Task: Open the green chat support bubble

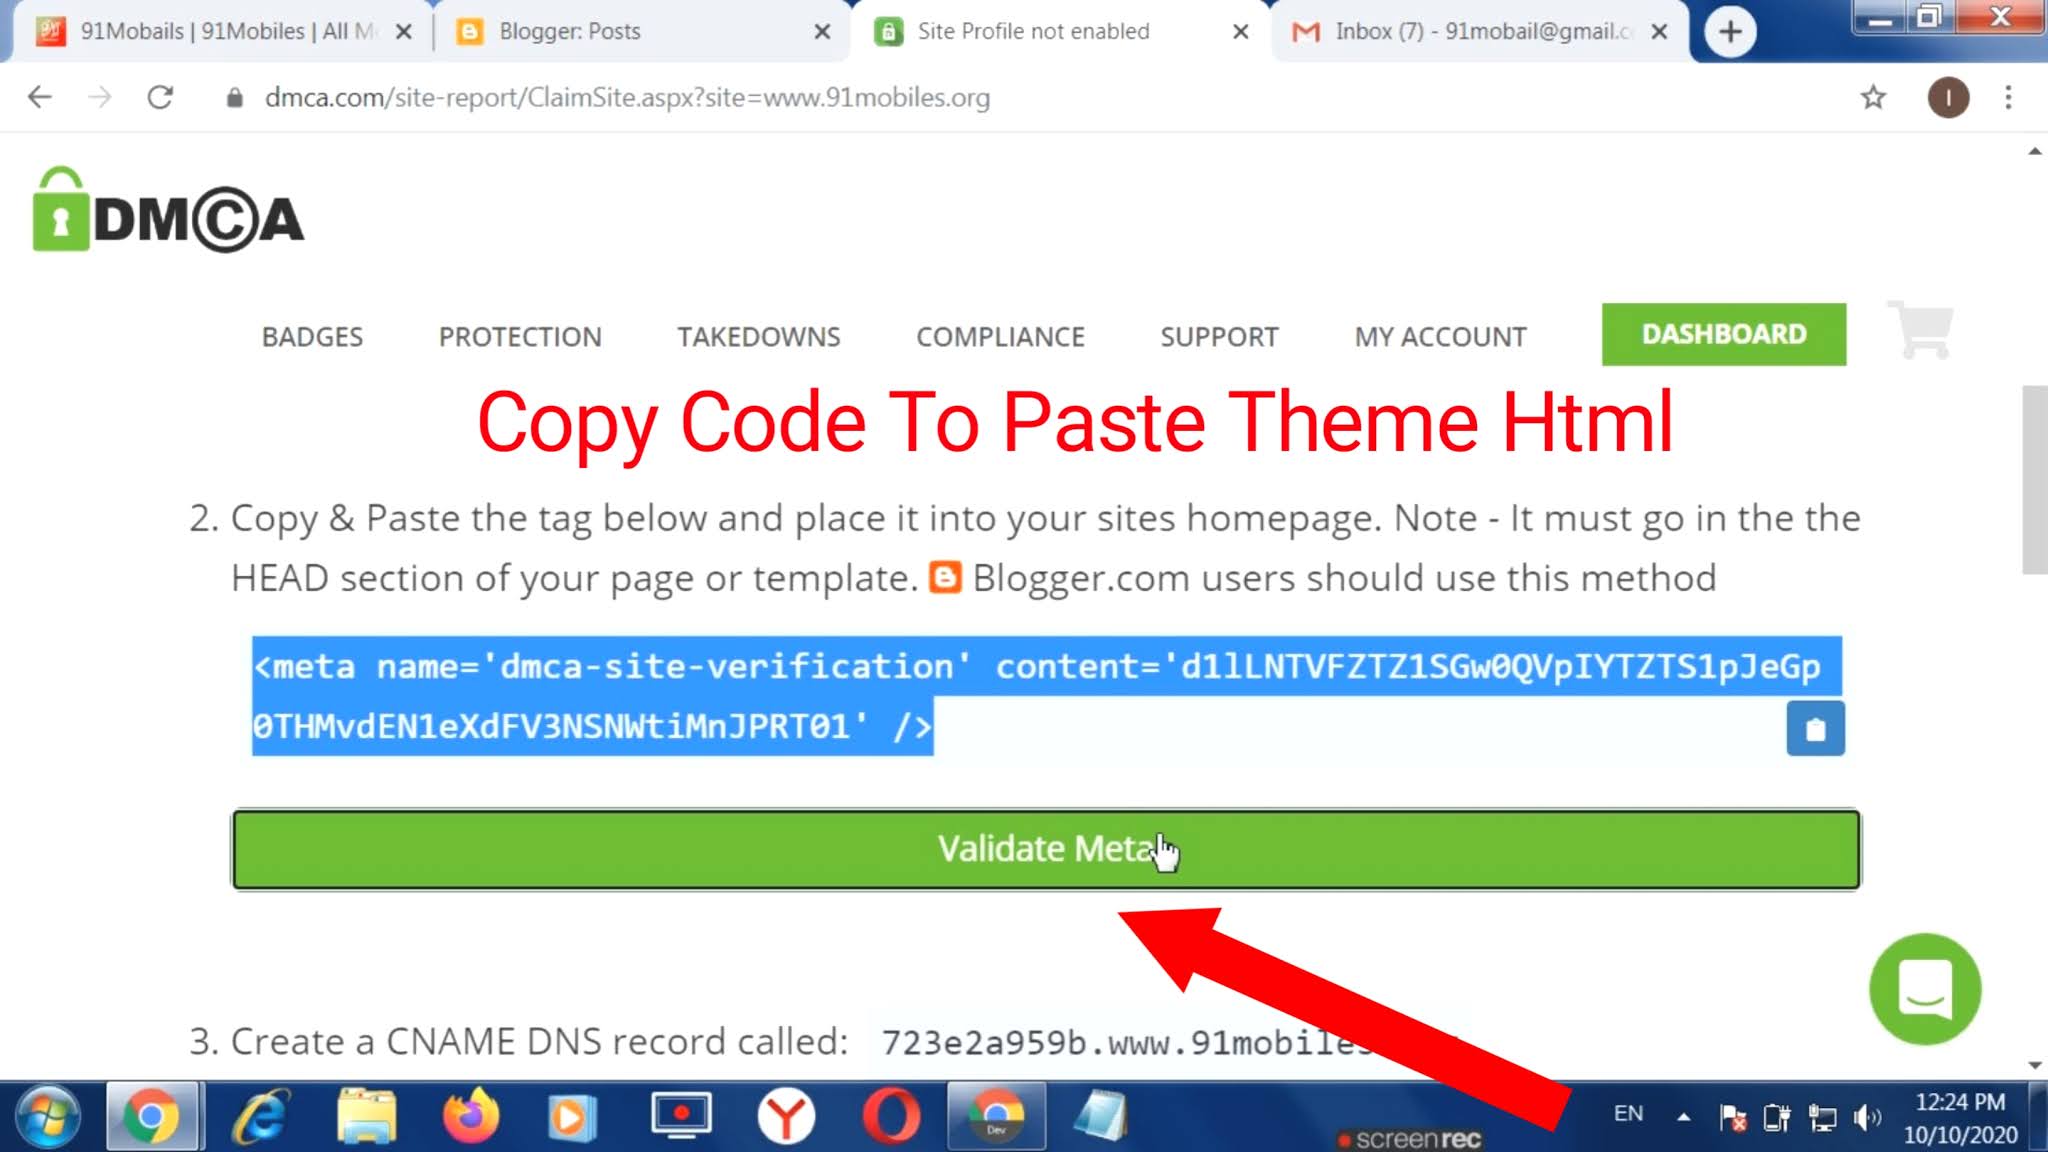Action: tap(1925, 989)
